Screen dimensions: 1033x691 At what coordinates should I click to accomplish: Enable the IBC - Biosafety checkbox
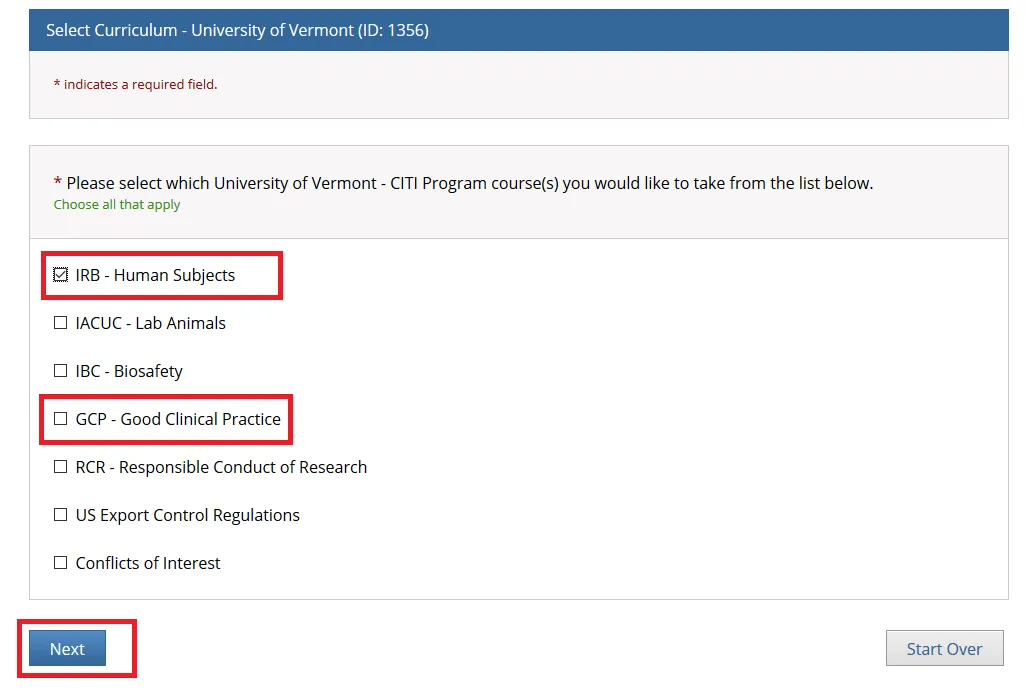pos(61,371)
